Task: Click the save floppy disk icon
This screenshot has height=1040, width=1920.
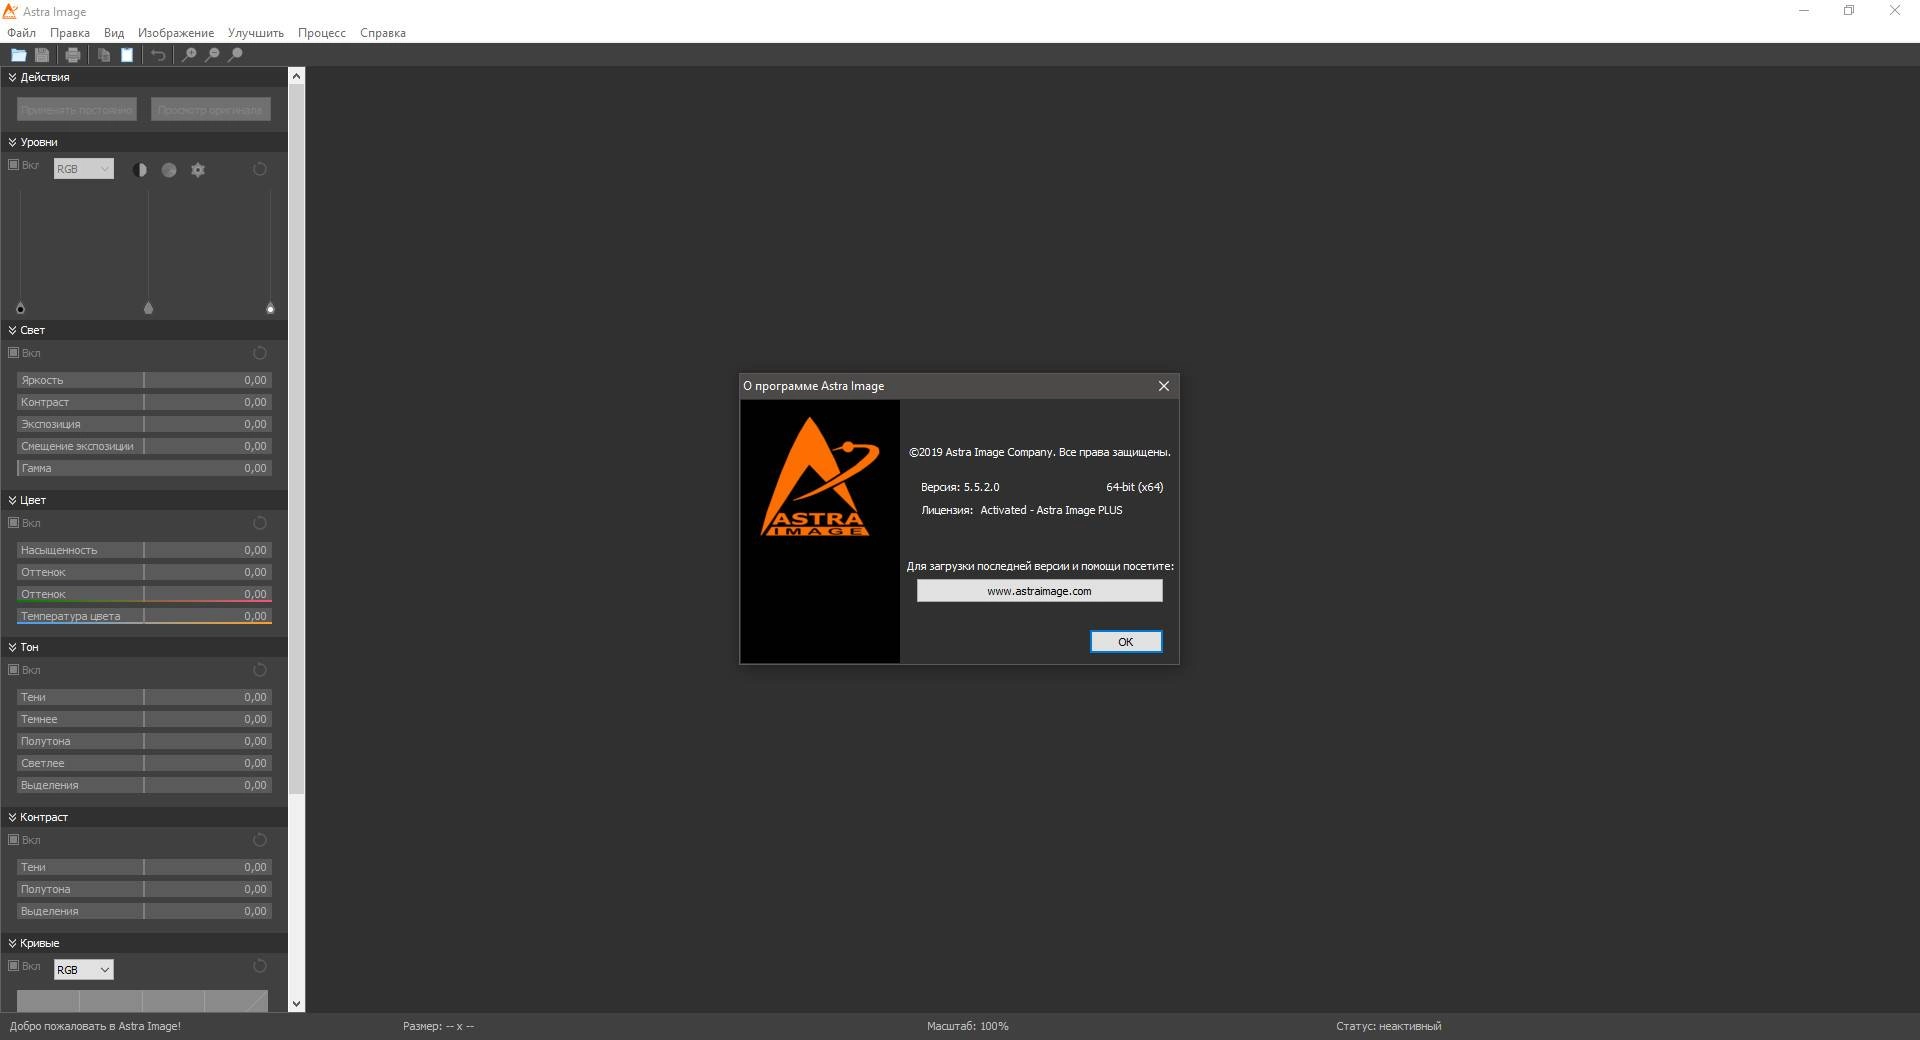Action: (x=42, y=55)
